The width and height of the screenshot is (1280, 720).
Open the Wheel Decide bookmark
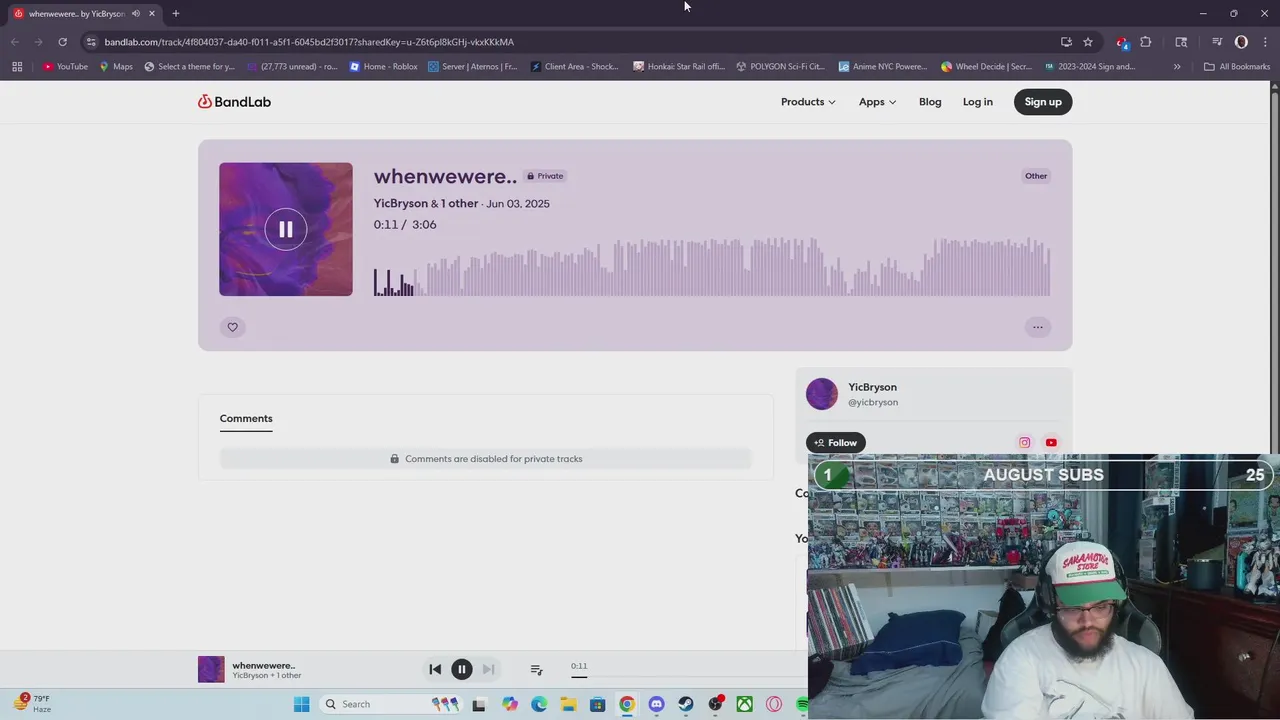tap(986, 67)
